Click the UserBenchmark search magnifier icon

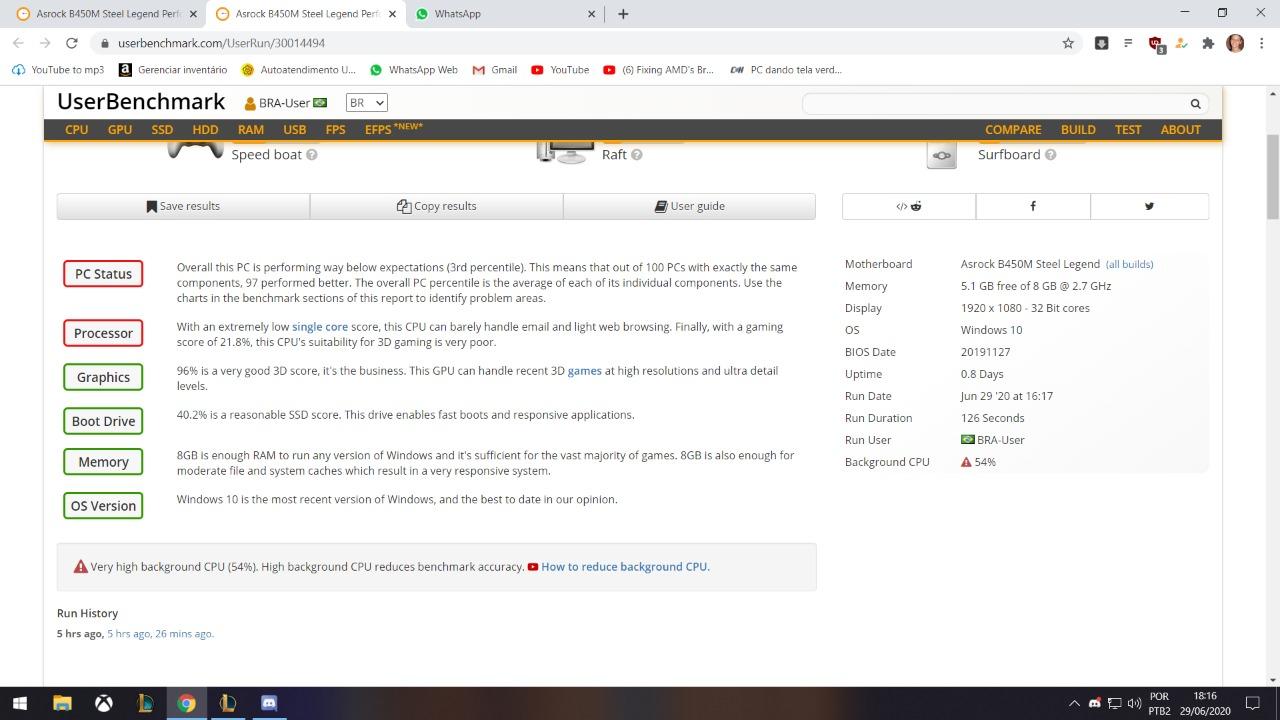click(1195, 104)
